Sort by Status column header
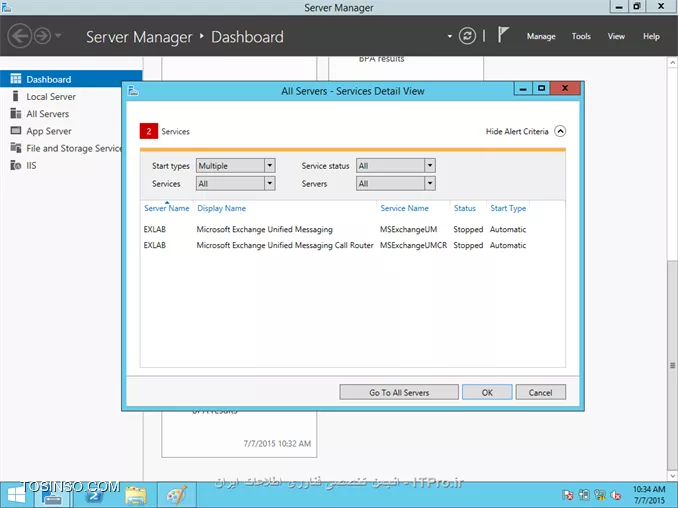678x508 pixels. [464, 208]
